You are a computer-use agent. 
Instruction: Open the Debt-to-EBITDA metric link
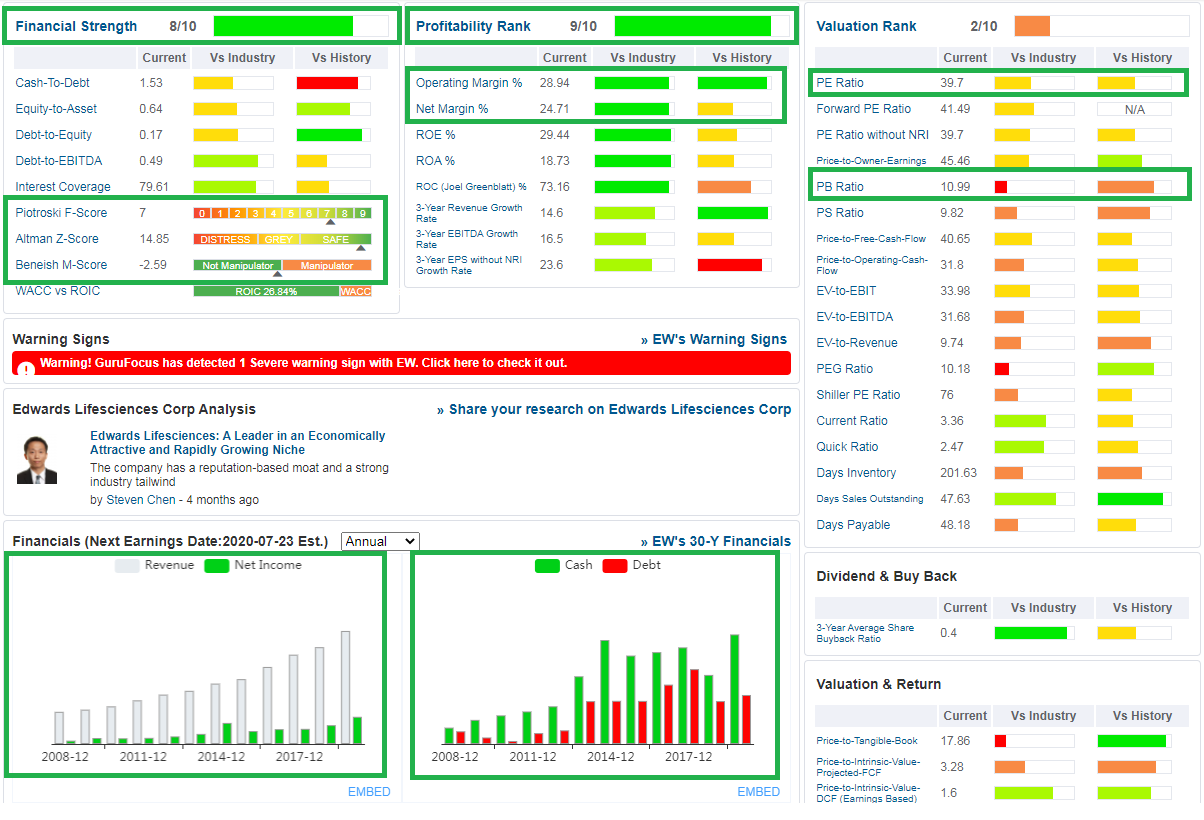pos(59,161)
